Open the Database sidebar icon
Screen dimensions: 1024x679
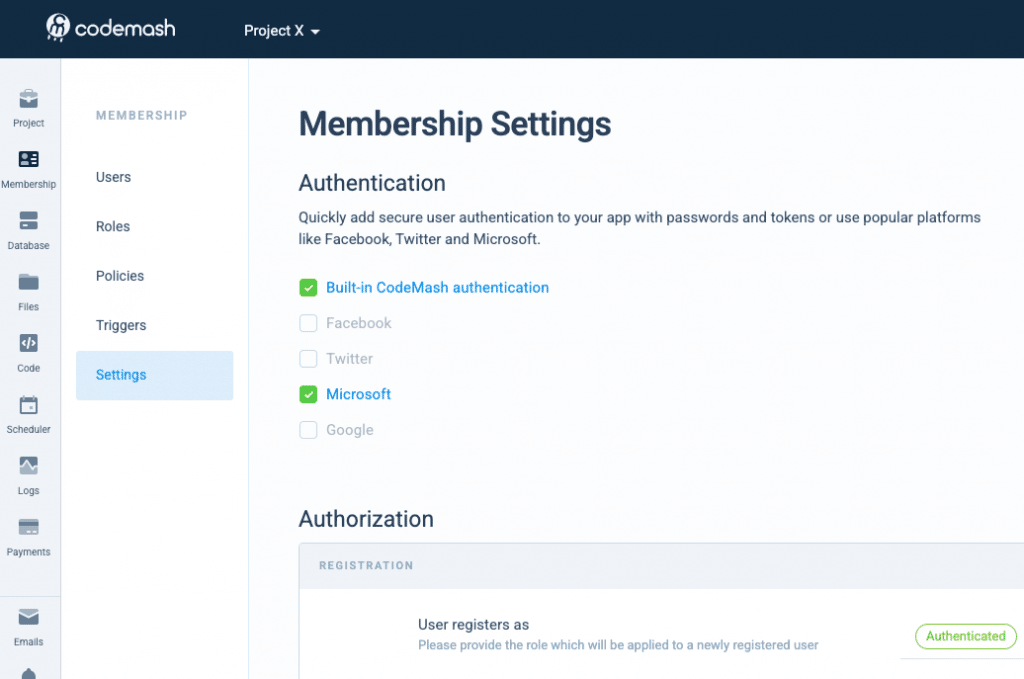(x=29, y=221)
